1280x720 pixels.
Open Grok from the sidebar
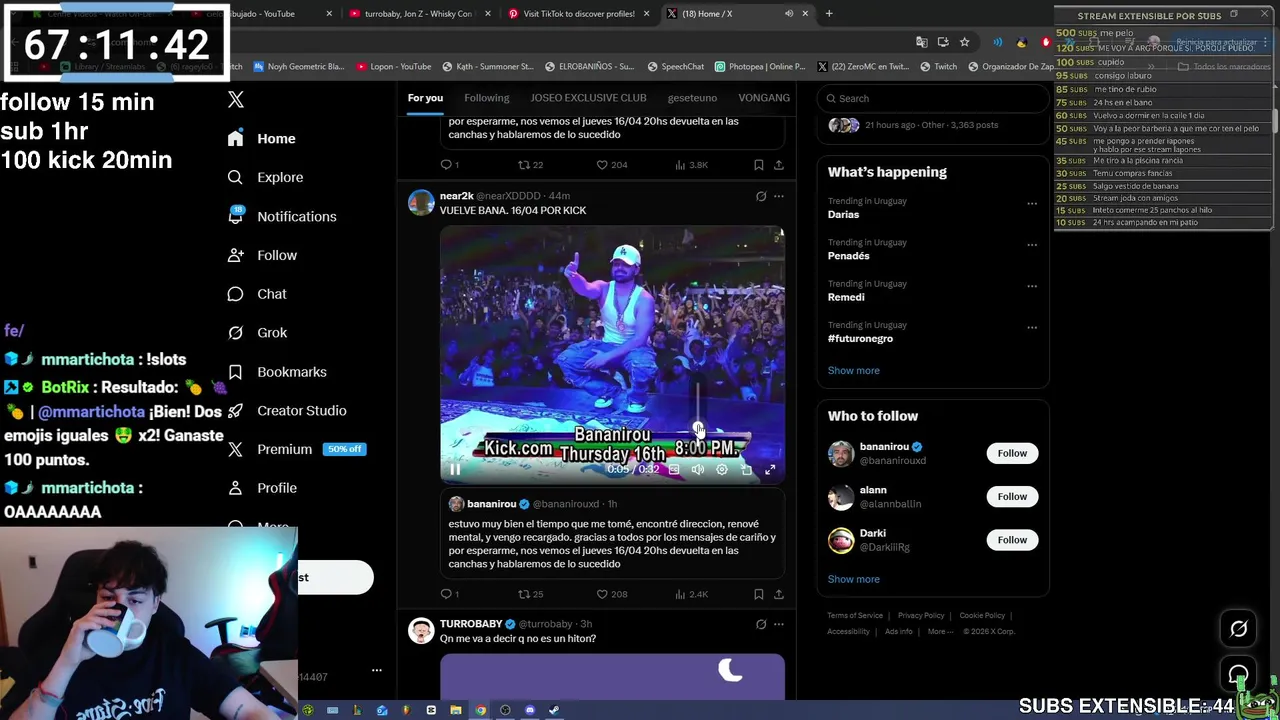tap(257, 333)
